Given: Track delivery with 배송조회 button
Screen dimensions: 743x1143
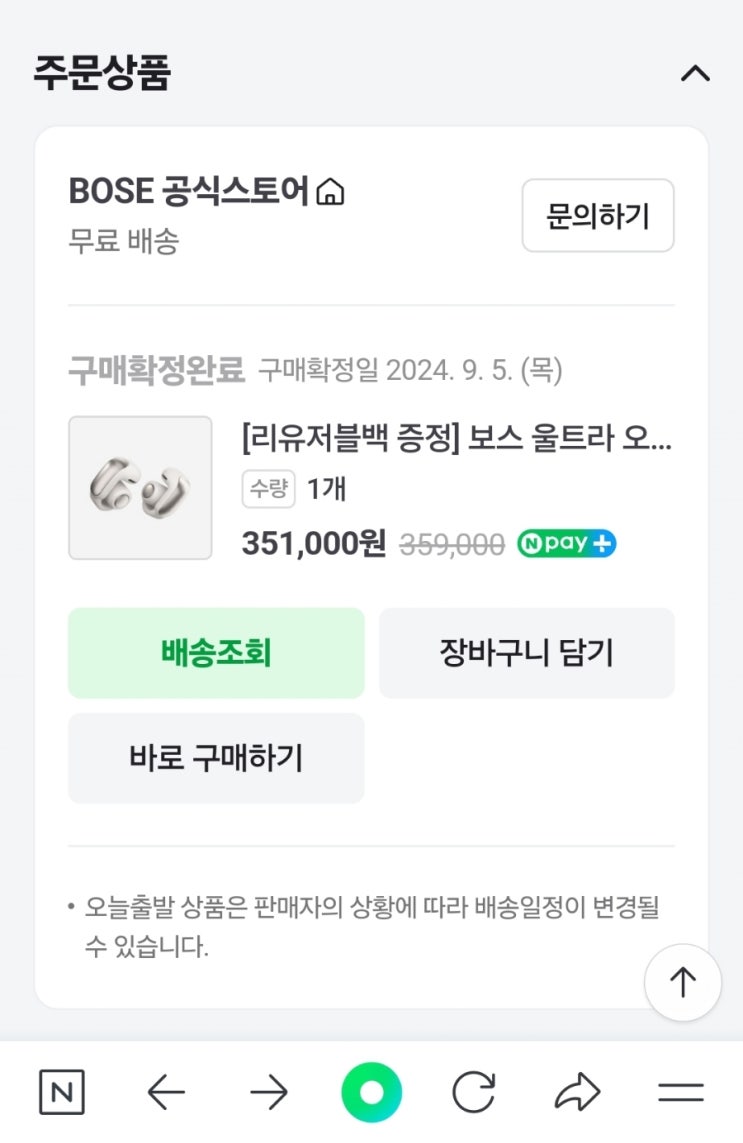Looking at the screenshot, I should pos(216,653).
